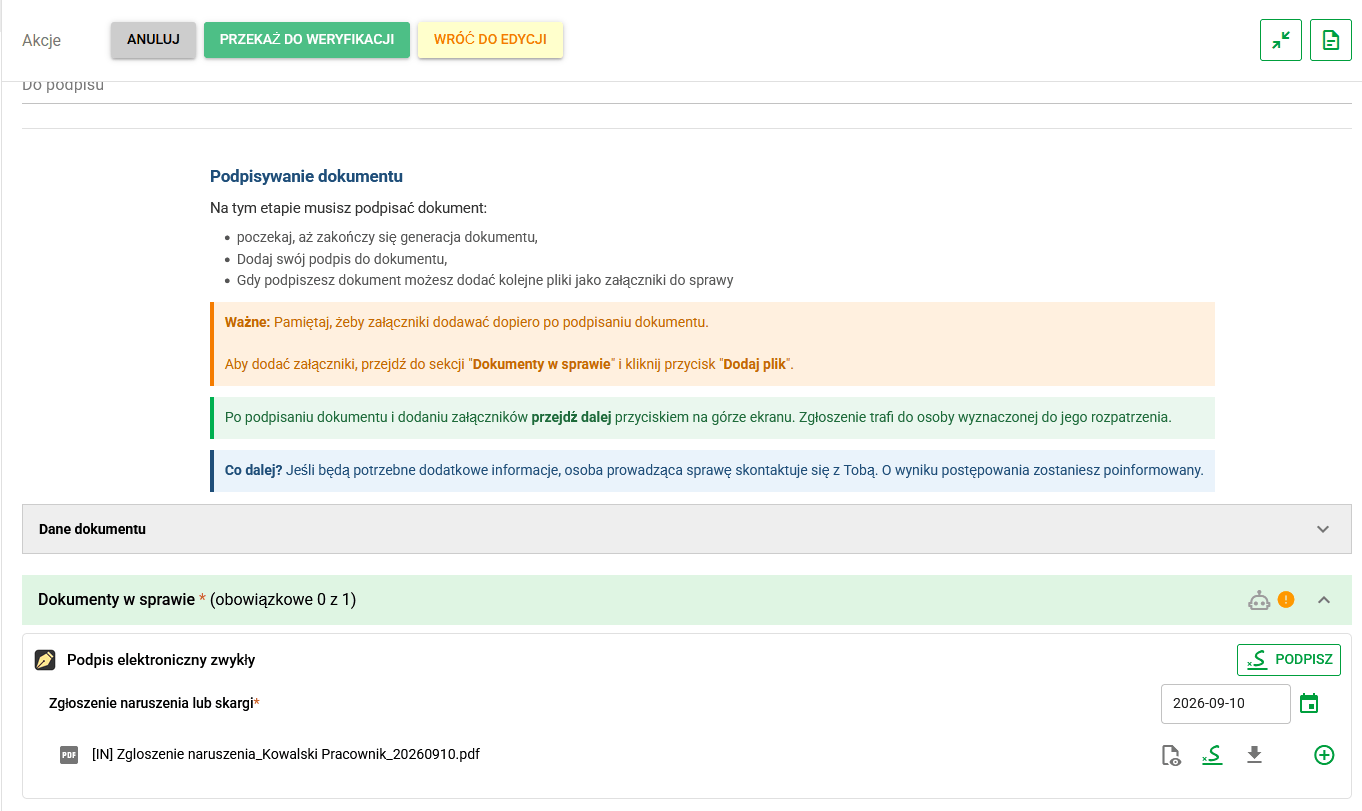Image resolution: width=1362 pixels, height=811 pixels.
Task: Click the bullet Dodaj swój podpis do dokumentu
Action: [x=342, y=259]
